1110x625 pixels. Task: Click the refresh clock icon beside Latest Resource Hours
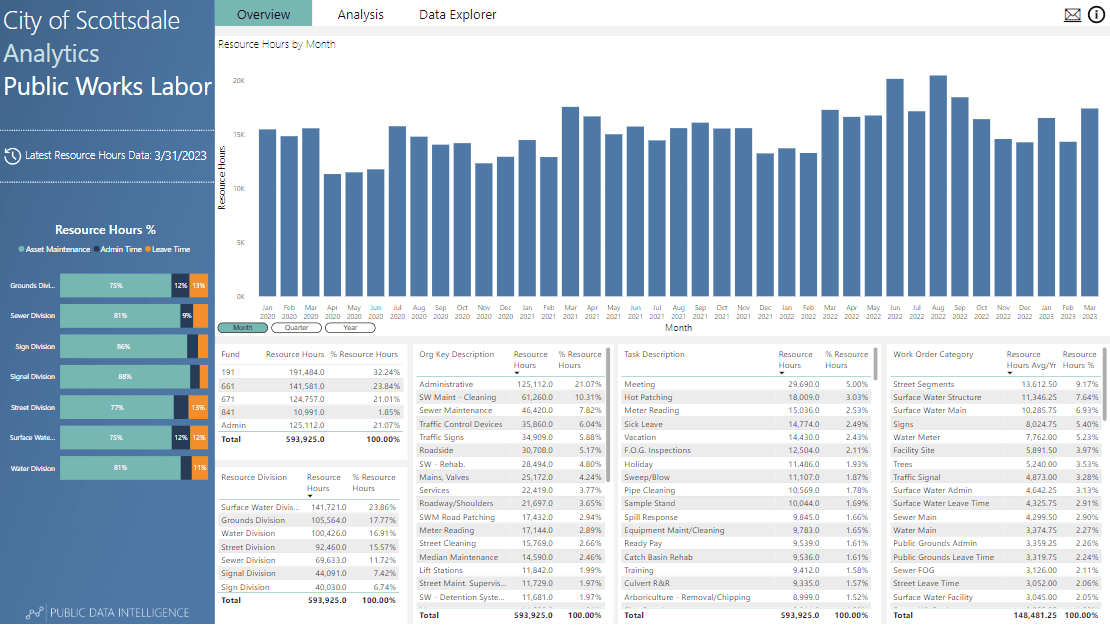pyautogui.click(x=12, y=156)
